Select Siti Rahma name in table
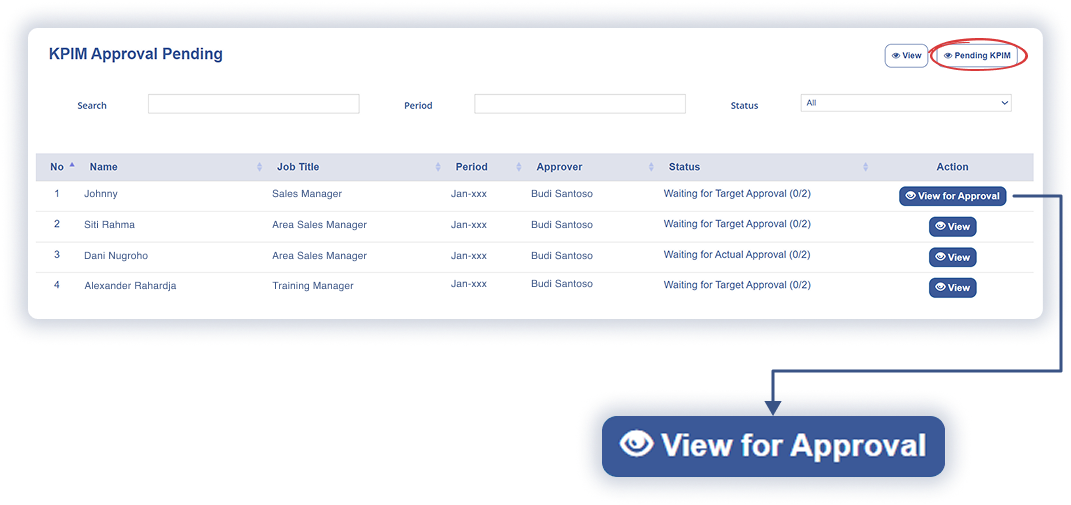The width and height of the screenshot is (1071, 505). 109,225
